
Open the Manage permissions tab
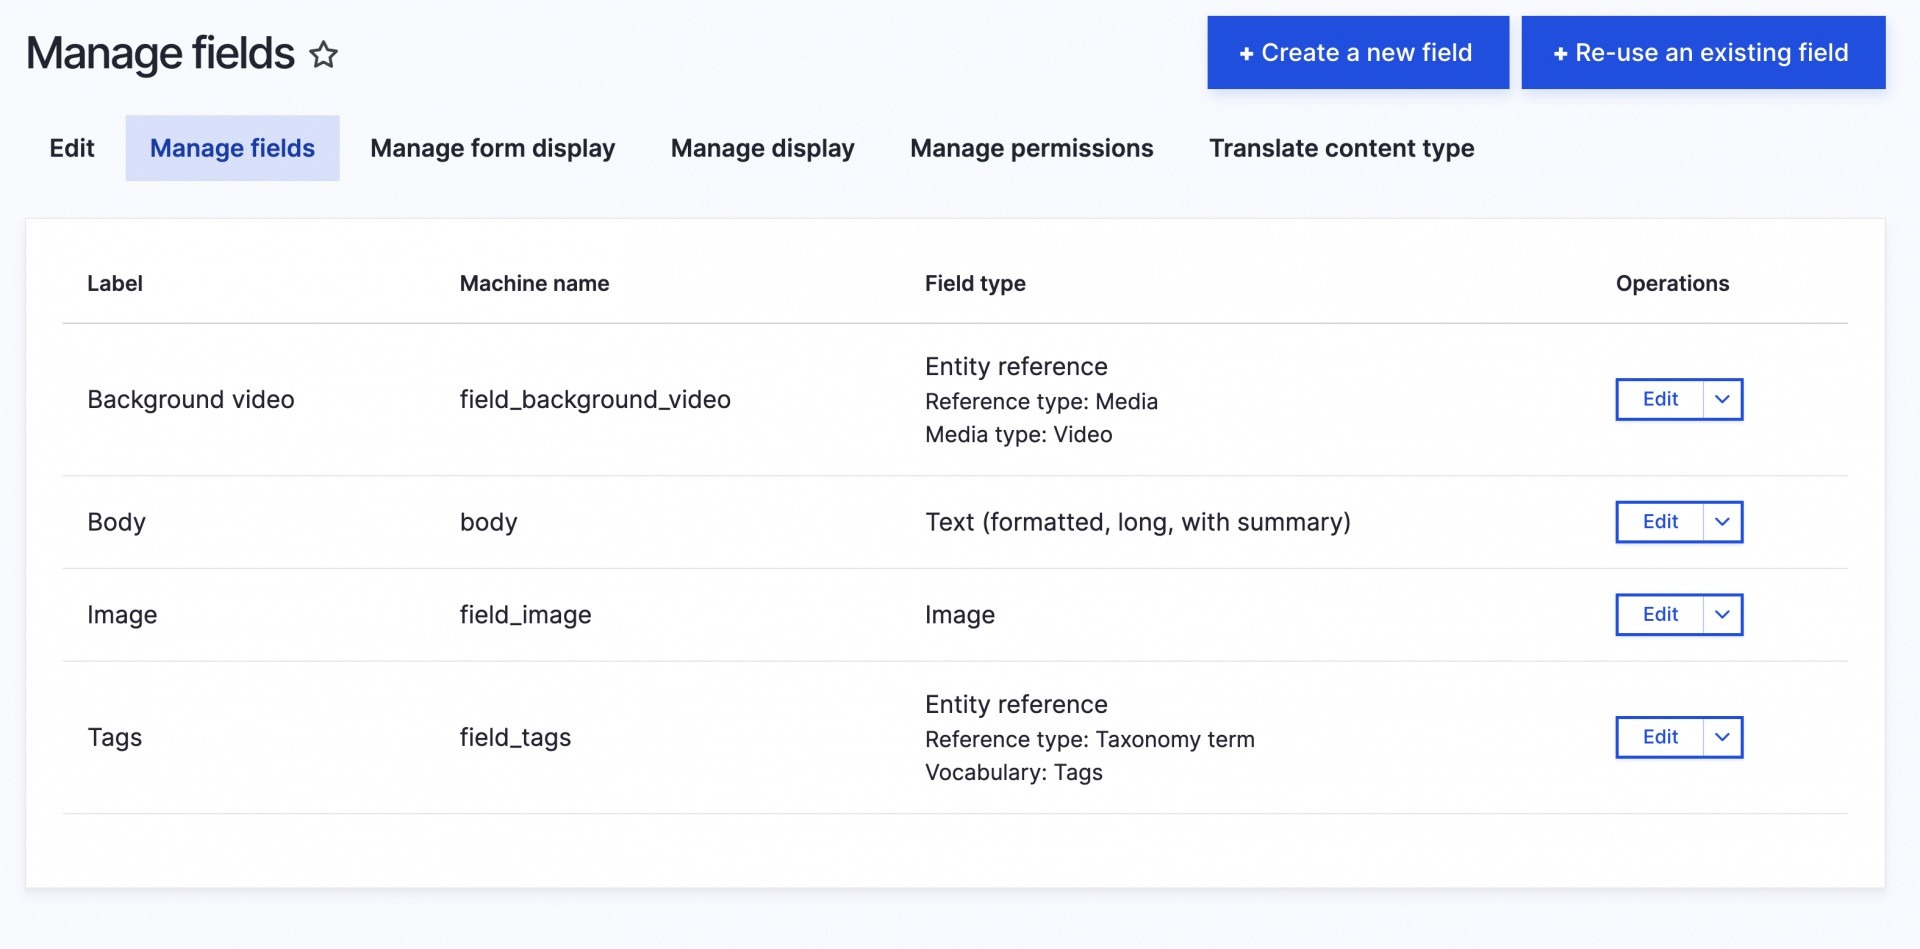[1031, 148]
